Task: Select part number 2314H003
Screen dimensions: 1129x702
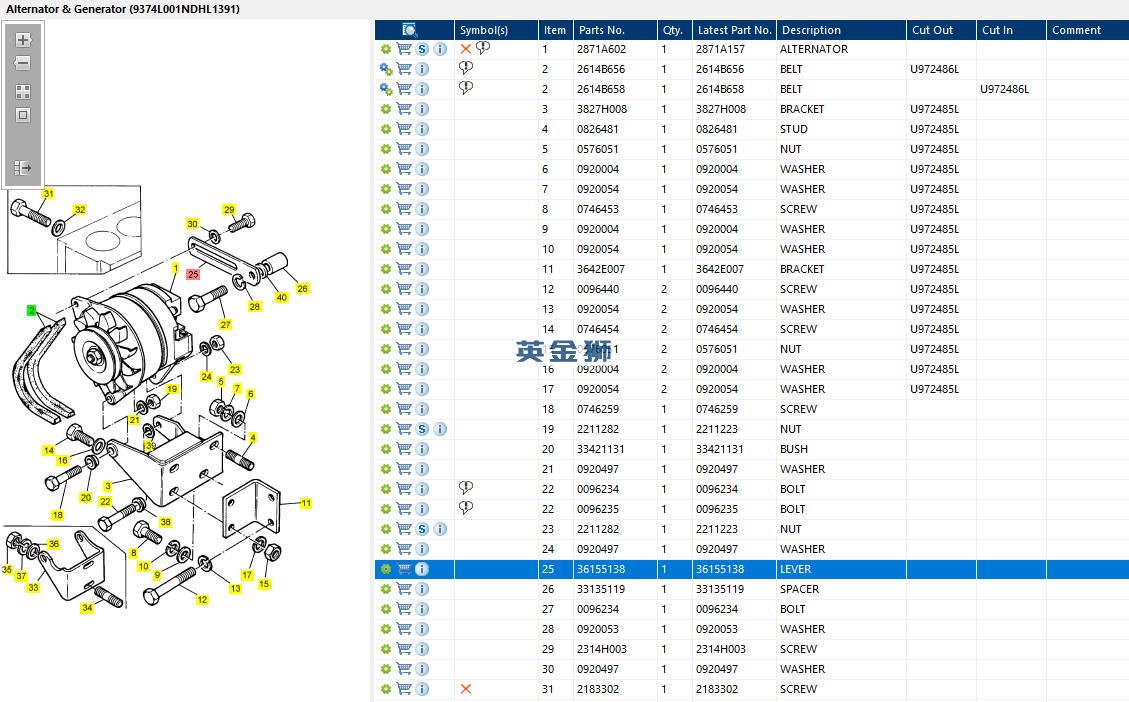Action: (602, 649)
